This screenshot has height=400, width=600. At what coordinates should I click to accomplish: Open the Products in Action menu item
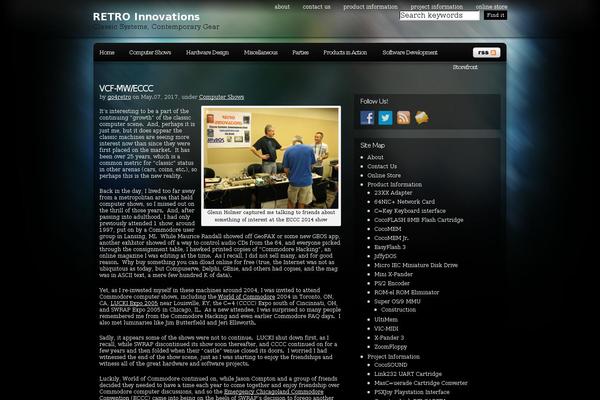click(345, 52)
